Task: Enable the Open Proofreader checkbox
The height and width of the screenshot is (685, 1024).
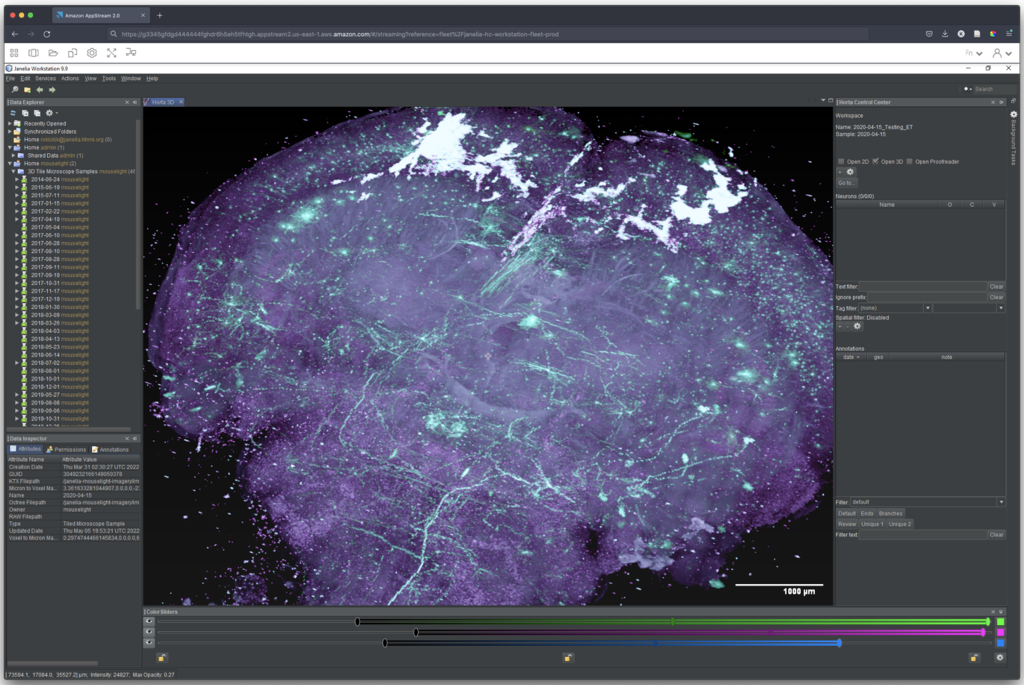Action: [x=910, y=161]
